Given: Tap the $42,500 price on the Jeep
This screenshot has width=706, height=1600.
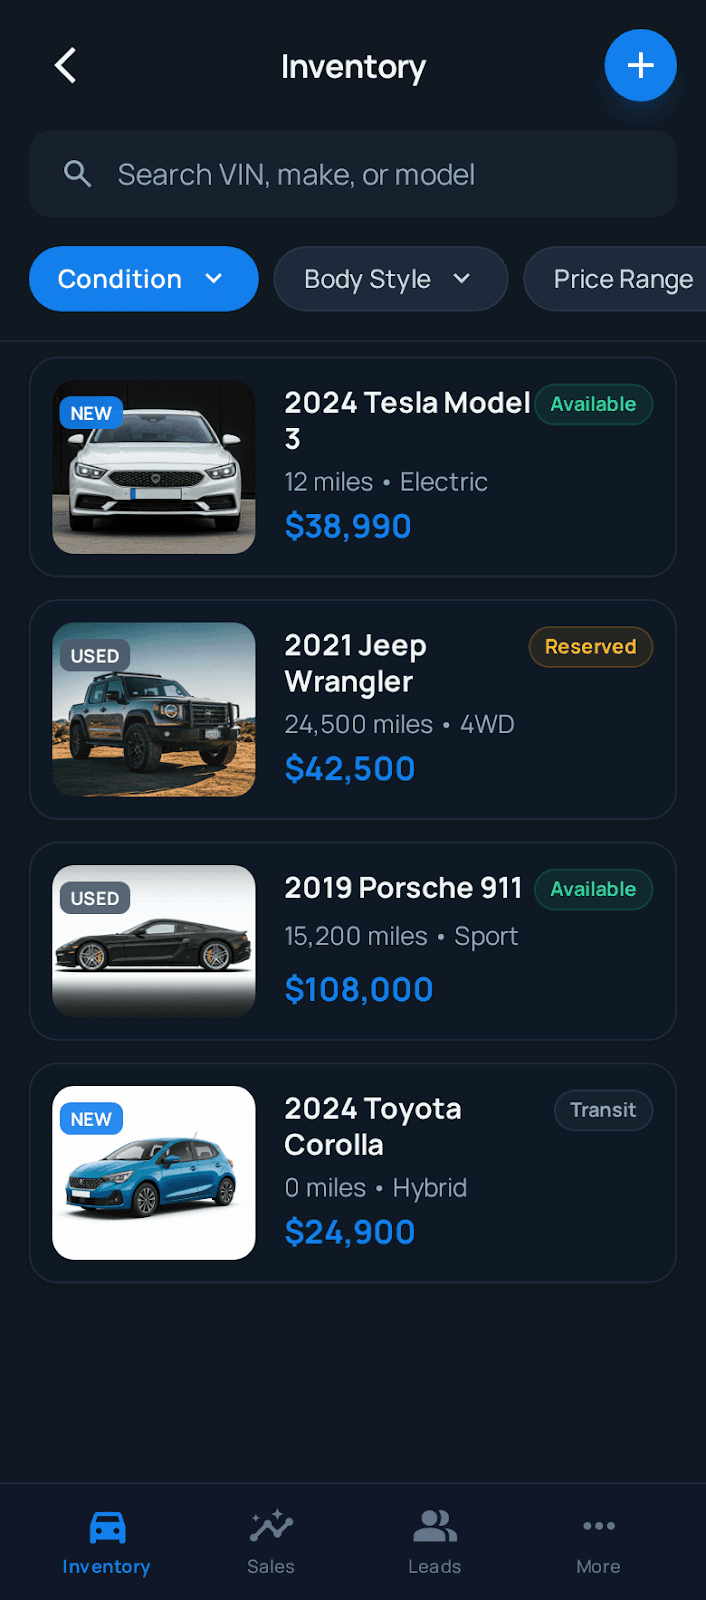Looking at the screenshot, I should coord(350,768).
